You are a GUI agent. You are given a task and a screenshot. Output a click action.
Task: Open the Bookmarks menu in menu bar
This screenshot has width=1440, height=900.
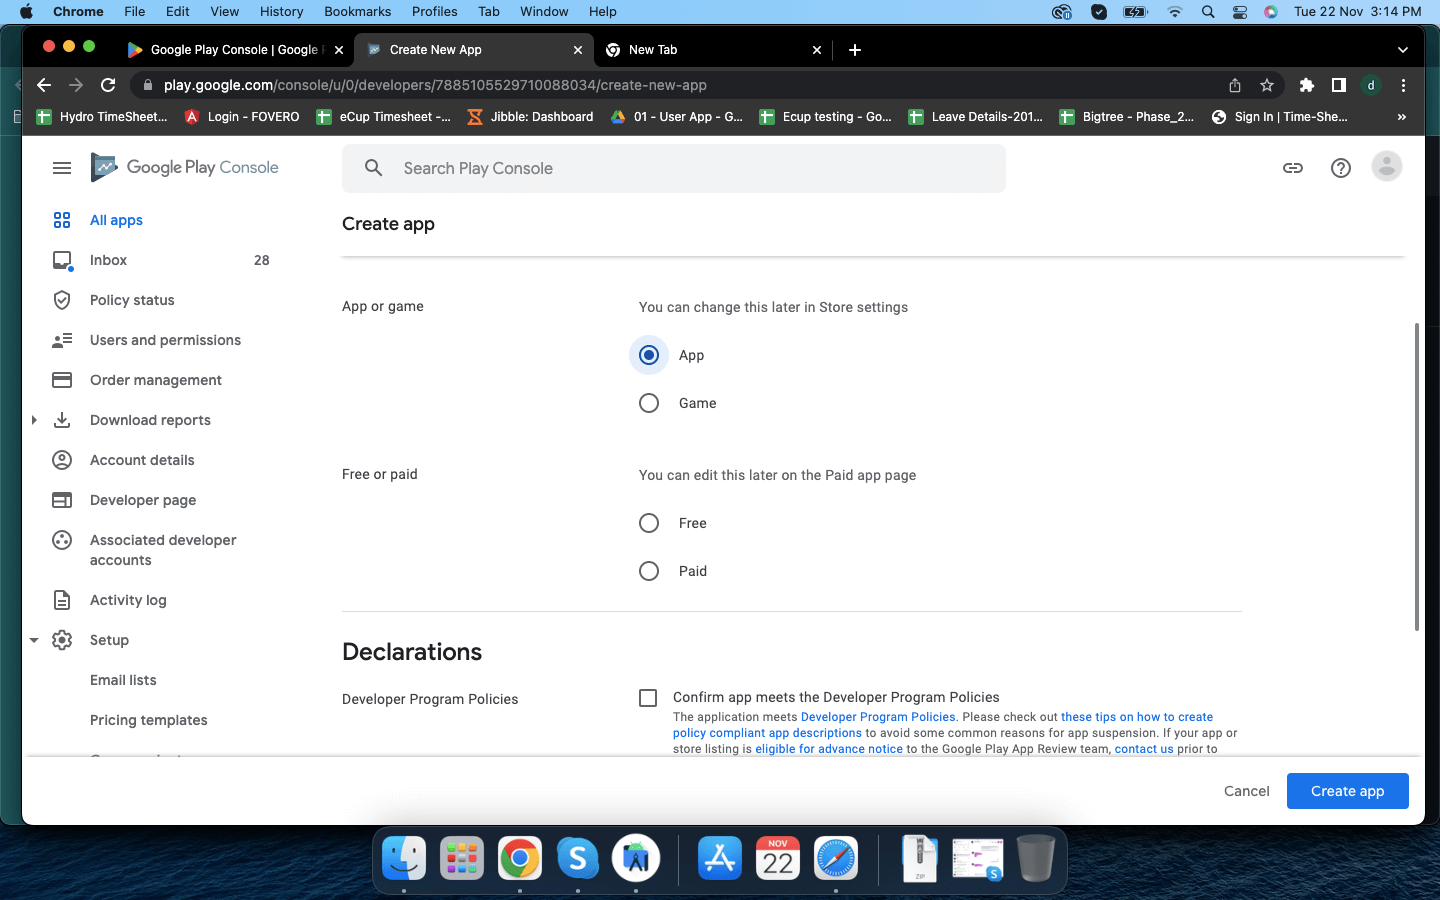[x=357, y=11]
